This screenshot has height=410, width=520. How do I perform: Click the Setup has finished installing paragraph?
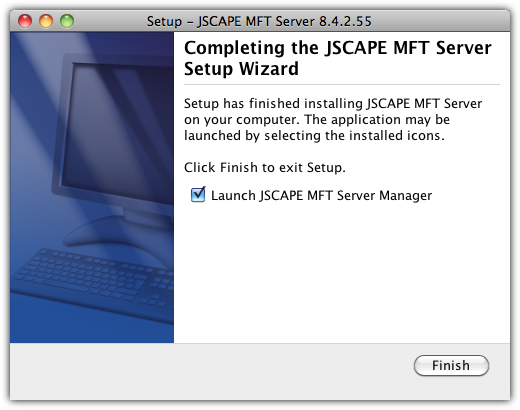333,119
